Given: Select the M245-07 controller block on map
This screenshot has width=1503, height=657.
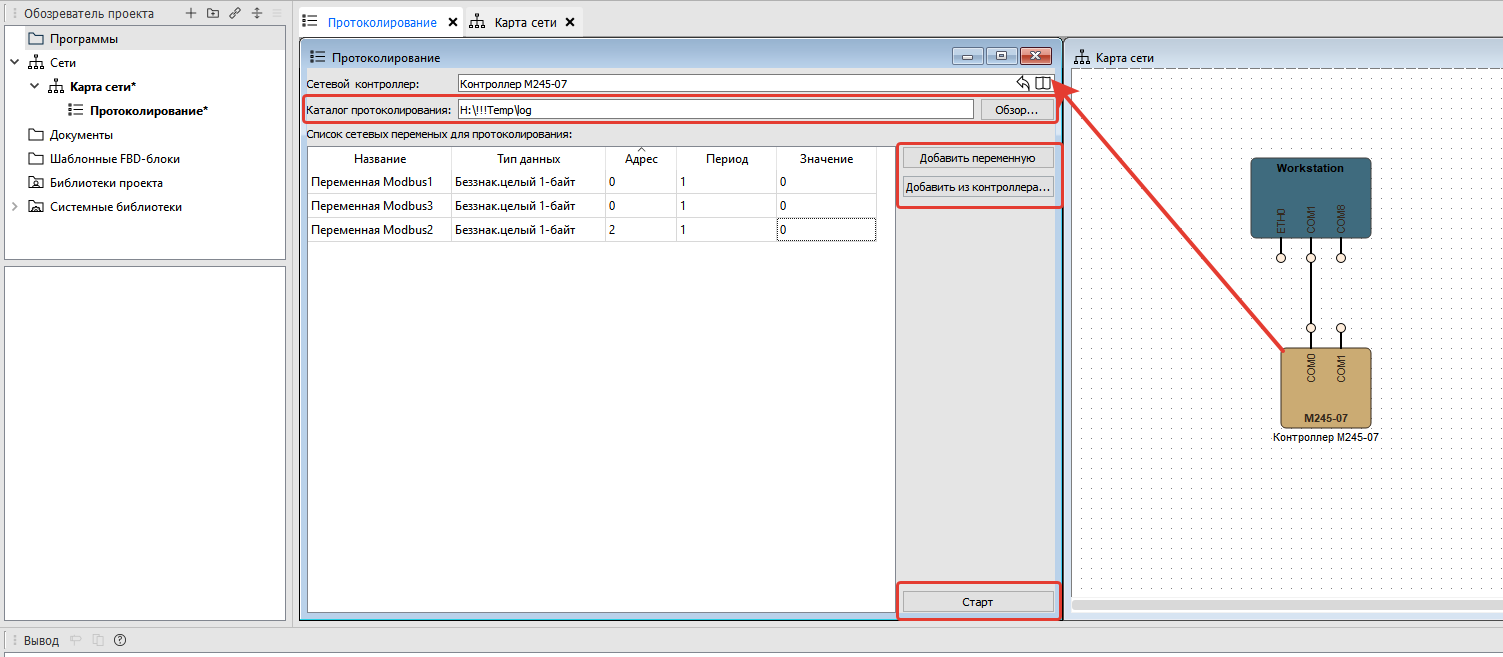Looking at the screenshot, I should pyautogui.click(x=1325, y=389).
